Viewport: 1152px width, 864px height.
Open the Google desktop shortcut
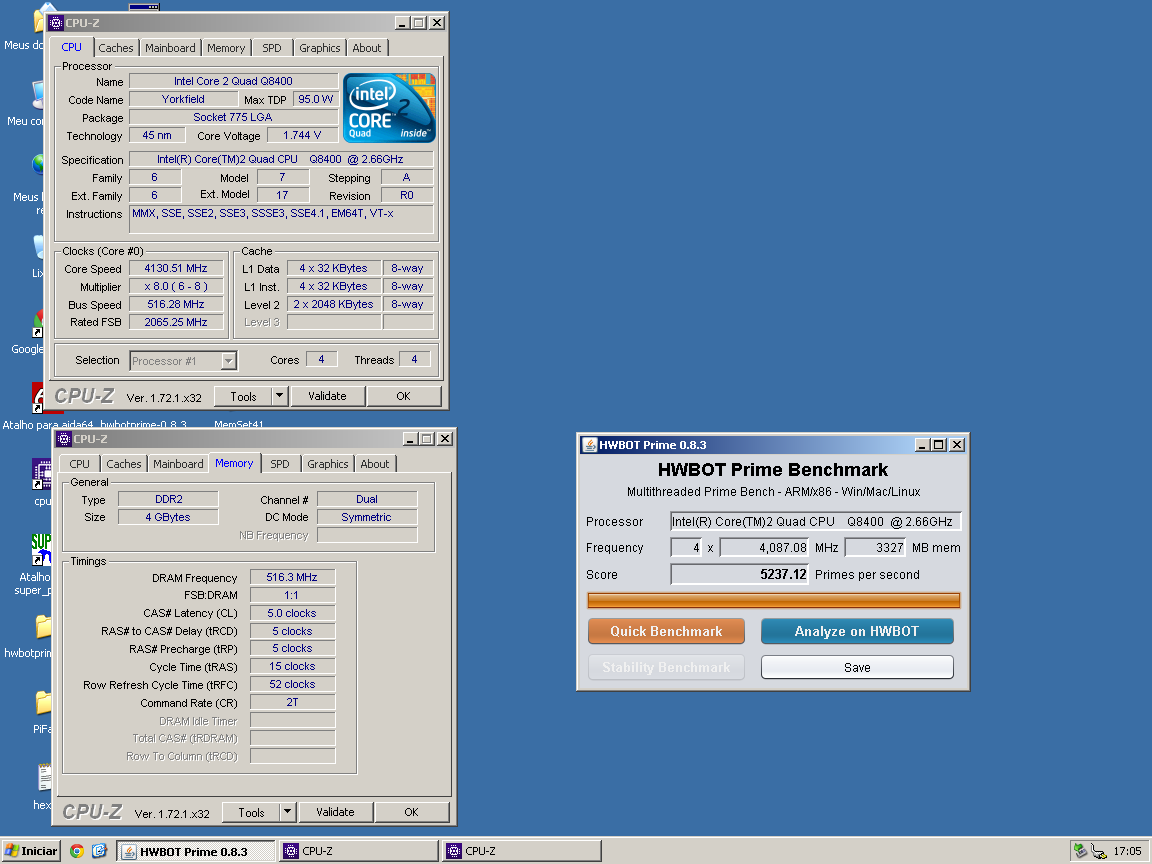[x=38, y=323]
